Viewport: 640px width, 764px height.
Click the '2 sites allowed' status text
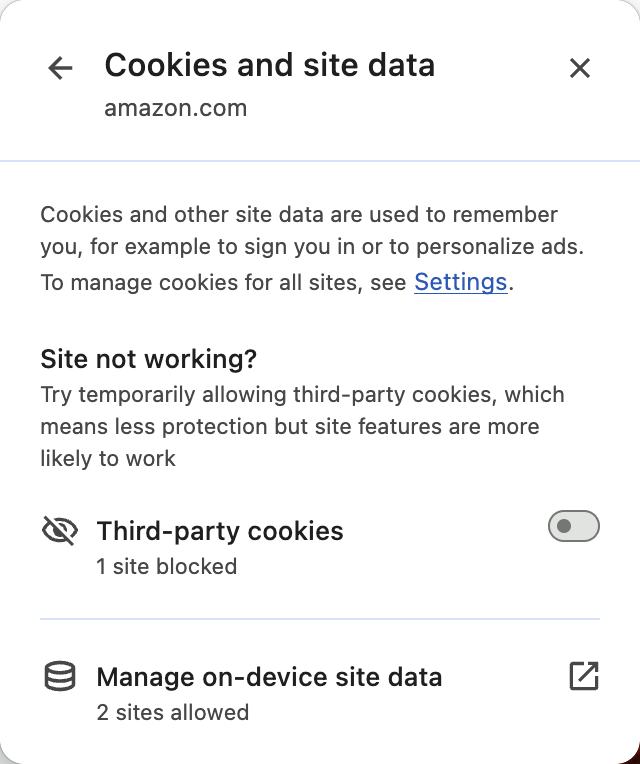(x=172, y=712)
